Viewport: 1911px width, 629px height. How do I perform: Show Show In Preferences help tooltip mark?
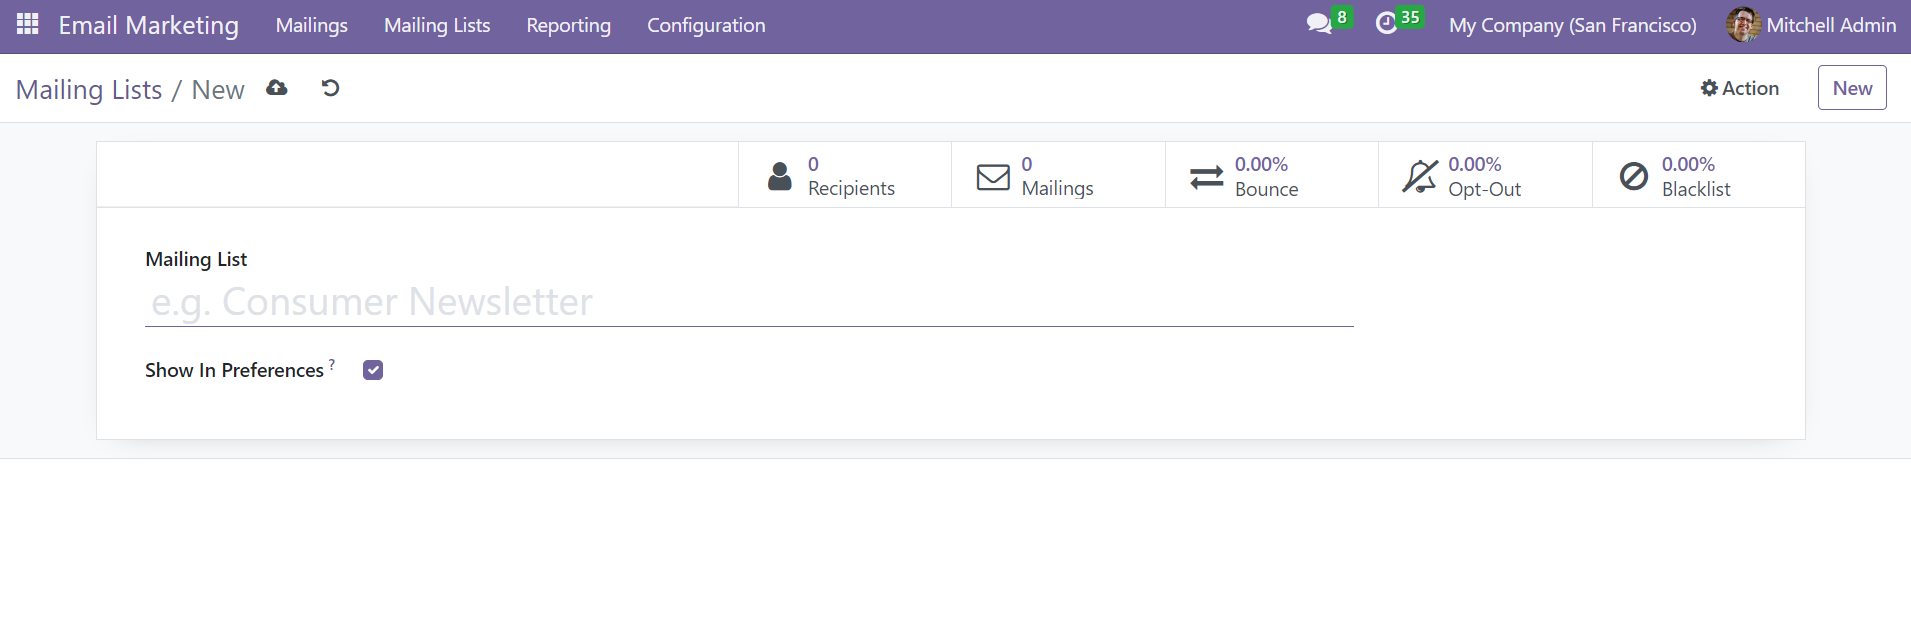pyautogui.click(x=332, y=364)
